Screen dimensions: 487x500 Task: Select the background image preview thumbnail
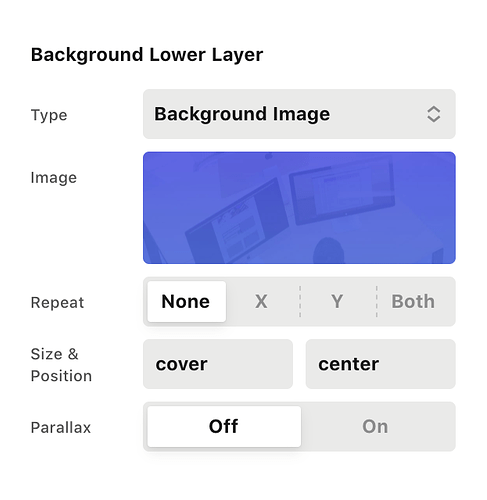[x=299, y=208]
